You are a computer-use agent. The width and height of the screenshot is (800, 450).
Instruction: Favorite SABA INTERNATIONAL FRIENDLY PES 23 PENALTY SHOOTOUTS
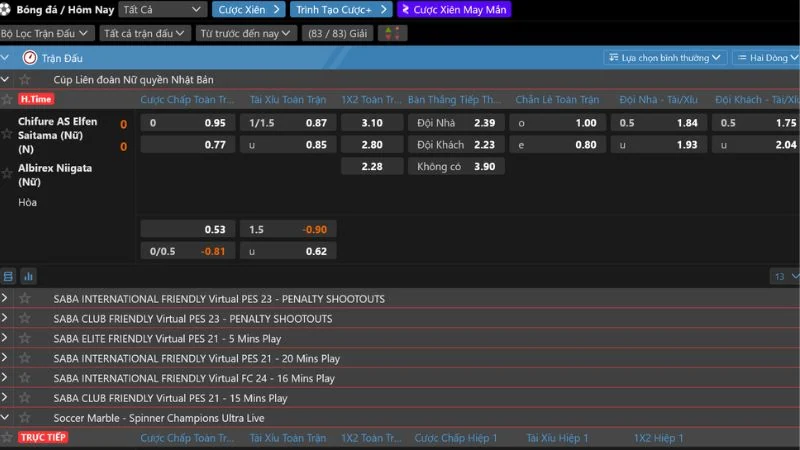pyautogui.click(x=24, y=298)
